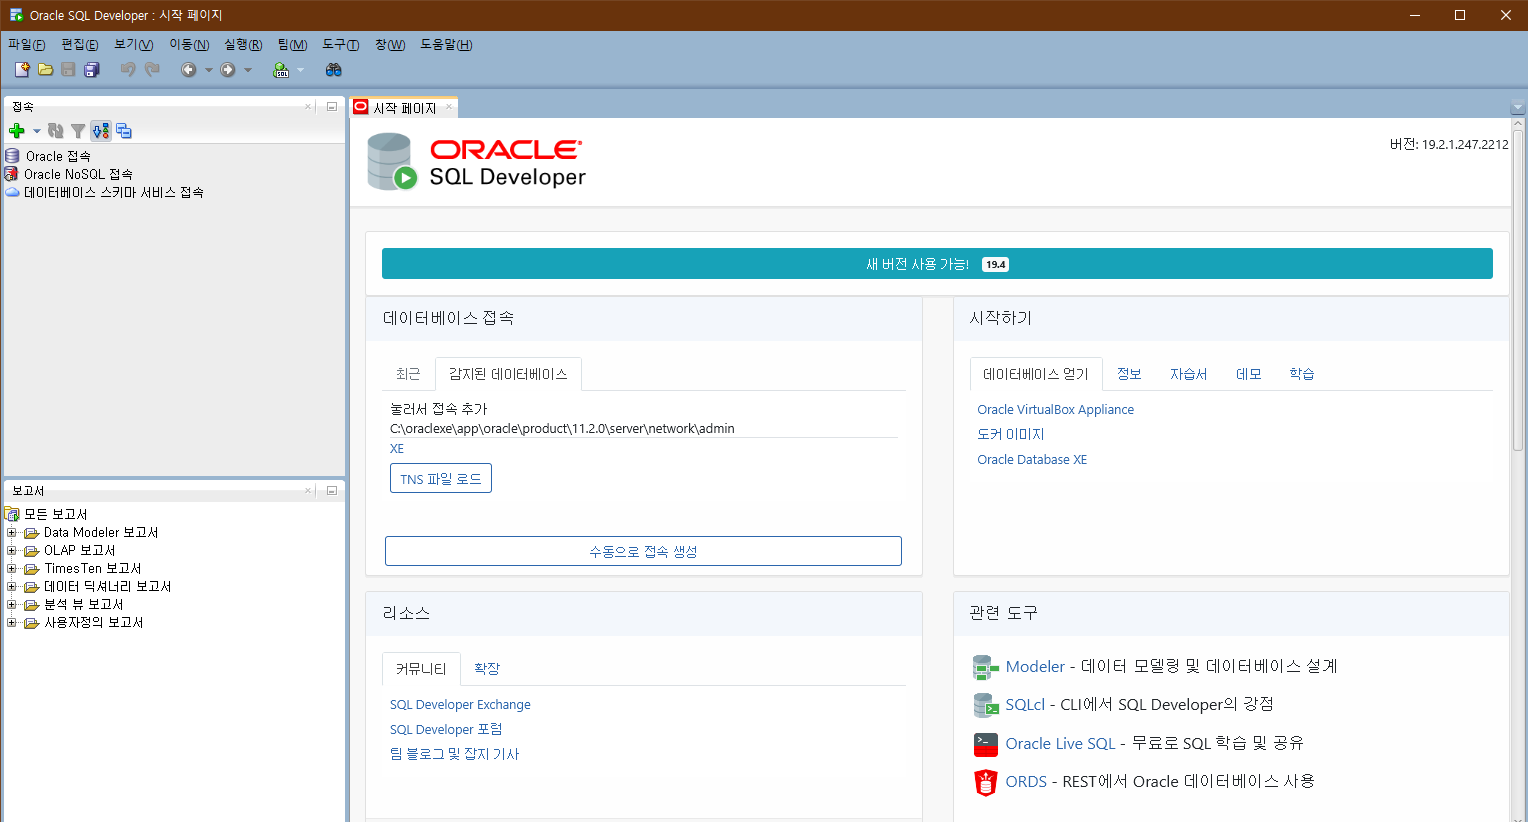1528x822 pixels.
Task: Open the 보기(V) menu
Action: (134, 45)
